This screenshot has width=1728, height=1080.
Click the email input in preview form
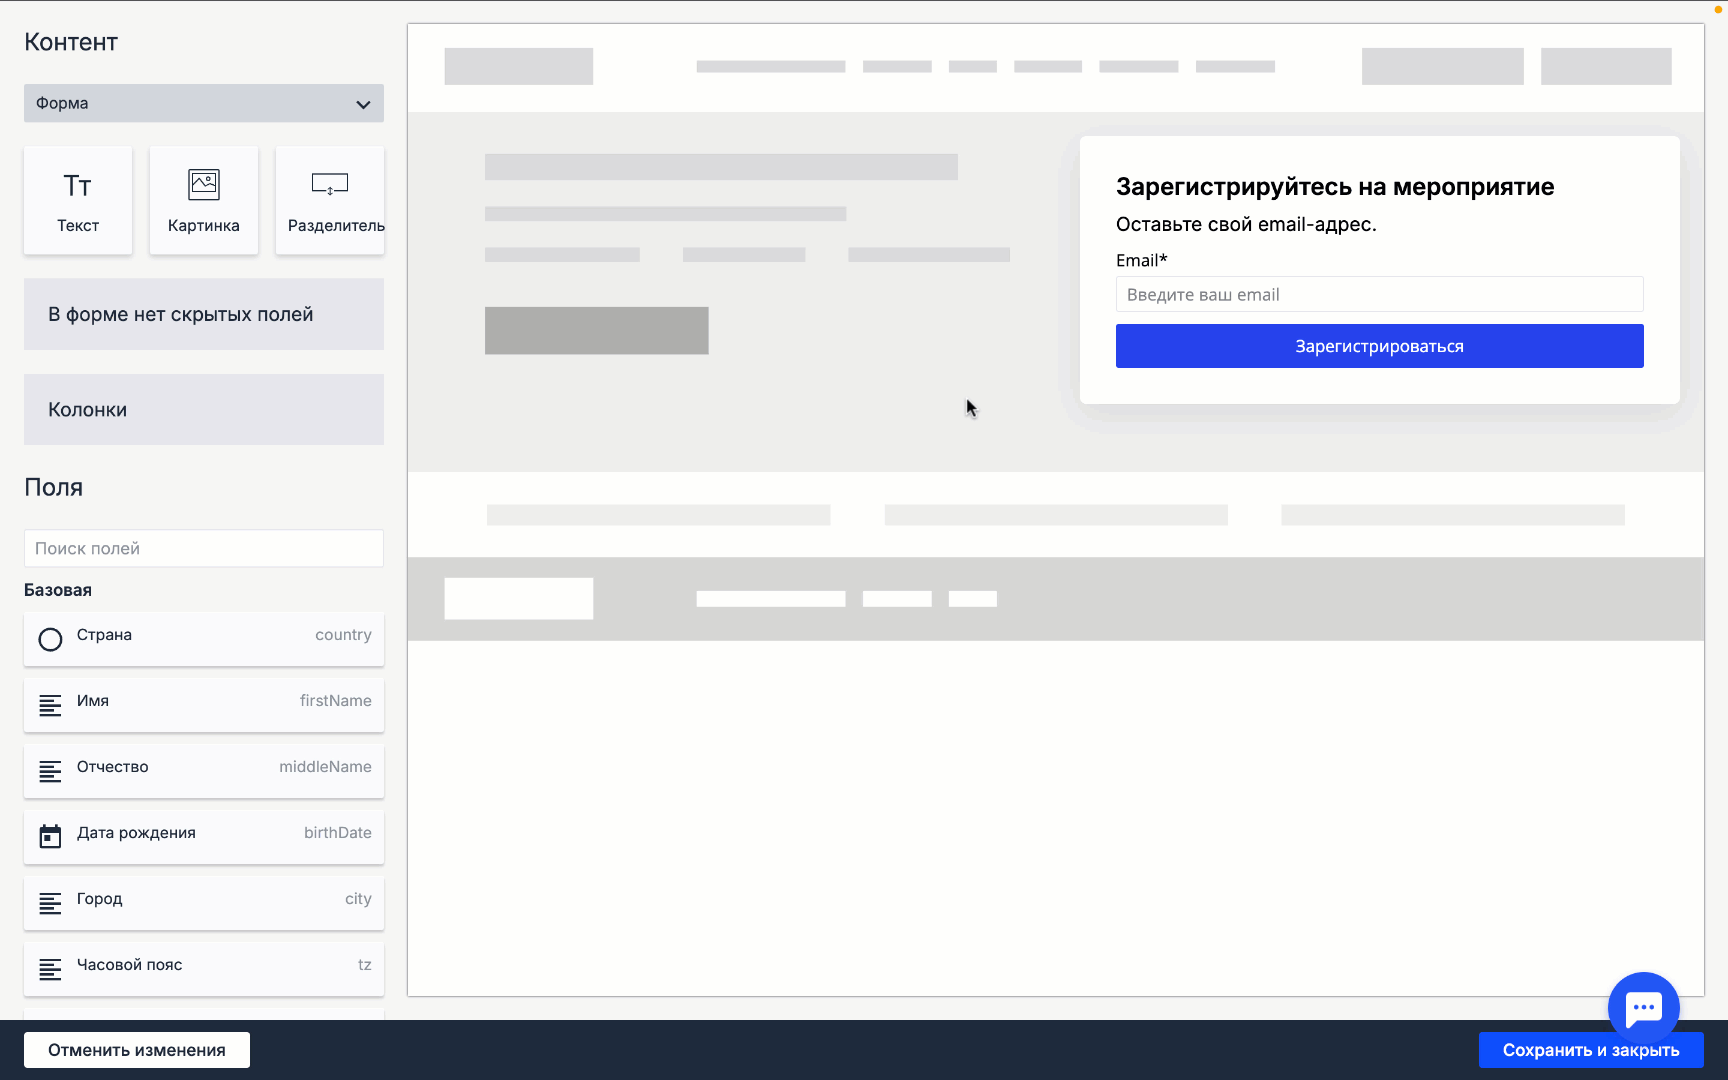coord(1379,295)
